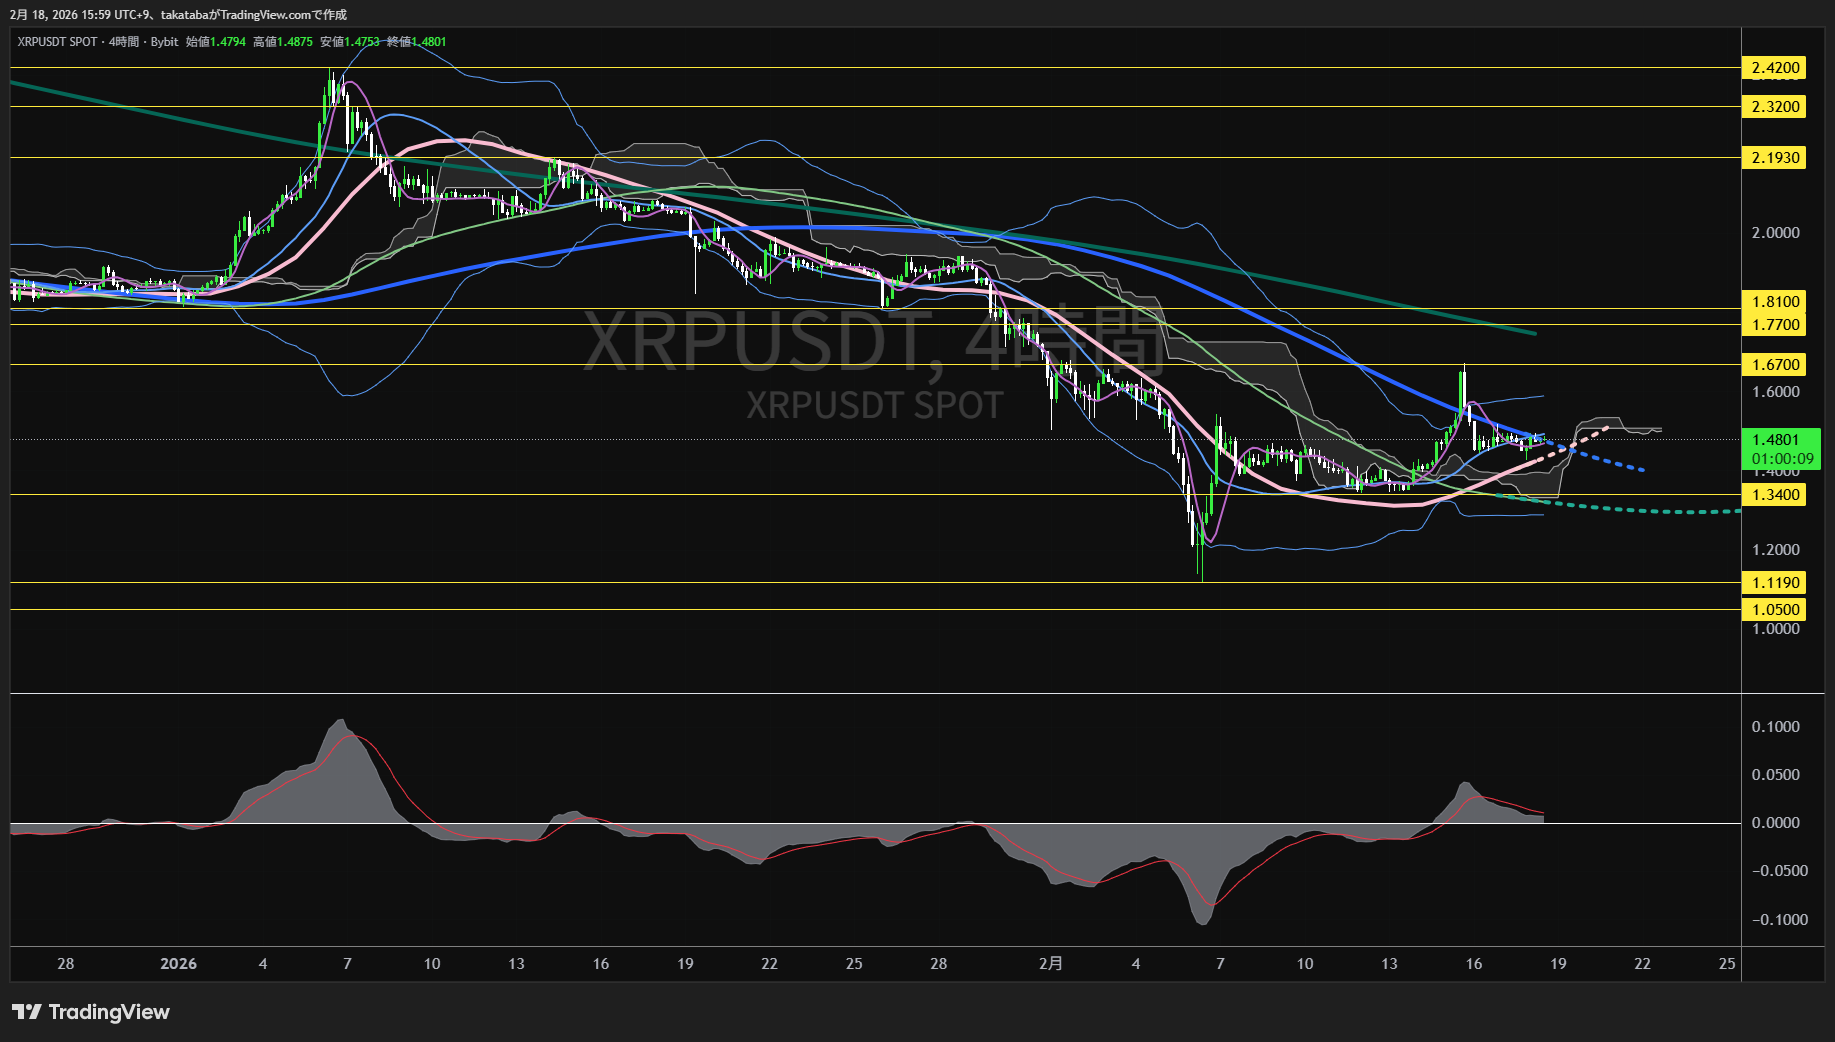Click the XRPUSDT SPOT symbol legend title
The height and width of the screenshot is (1042, 1835).
57,42
